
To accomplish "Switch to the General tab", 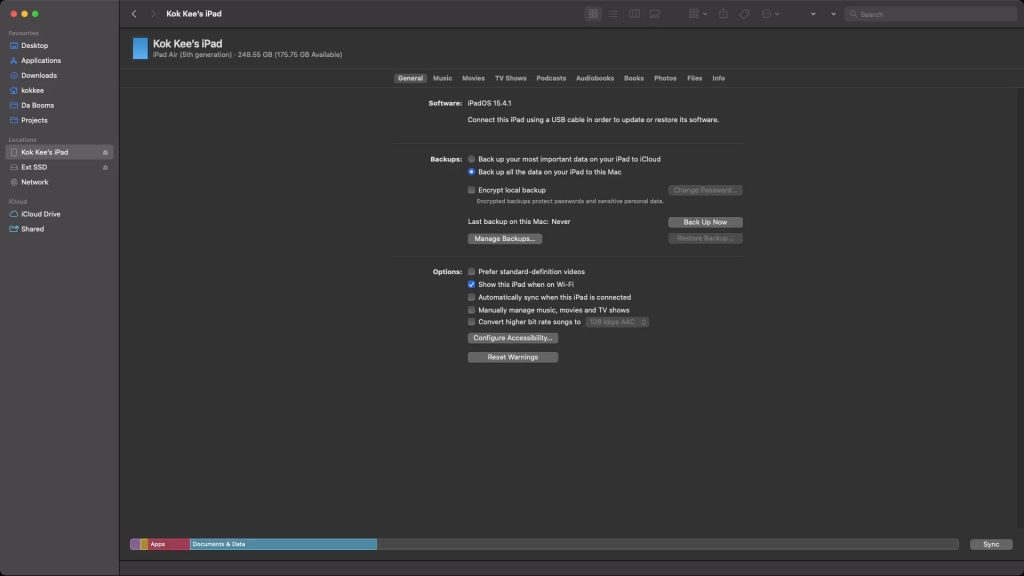I will pos(410,78).
